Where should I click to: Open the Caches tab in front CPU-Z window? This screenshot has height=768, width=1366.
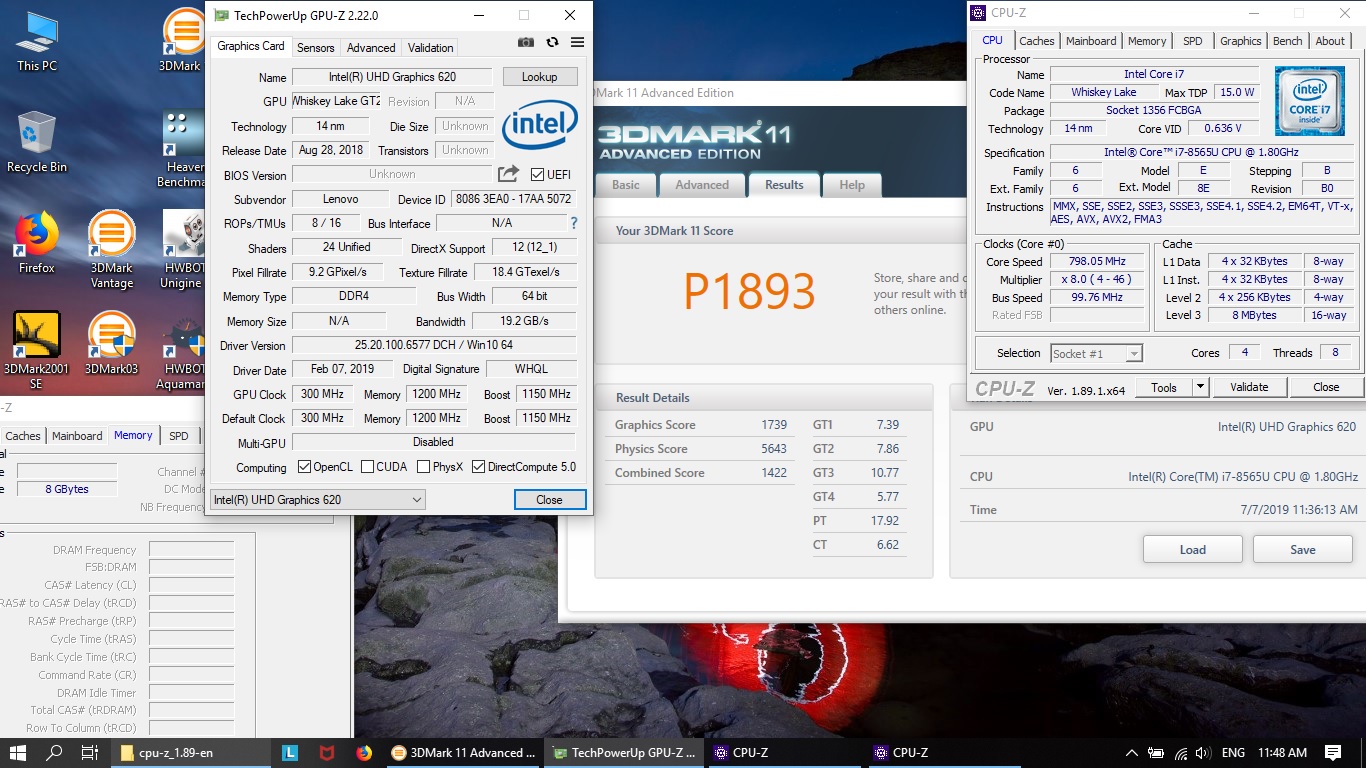(1037, 41)
